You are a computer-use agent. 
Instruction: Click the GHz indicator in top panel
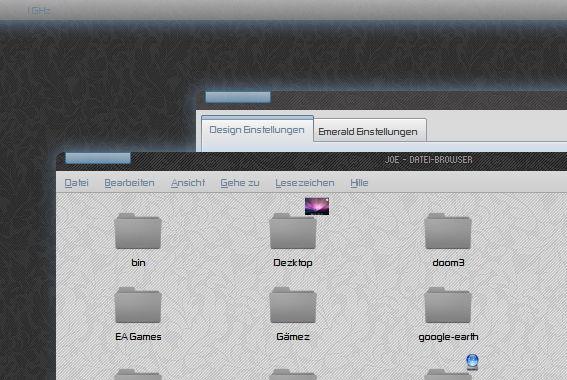tap(39, 10)
